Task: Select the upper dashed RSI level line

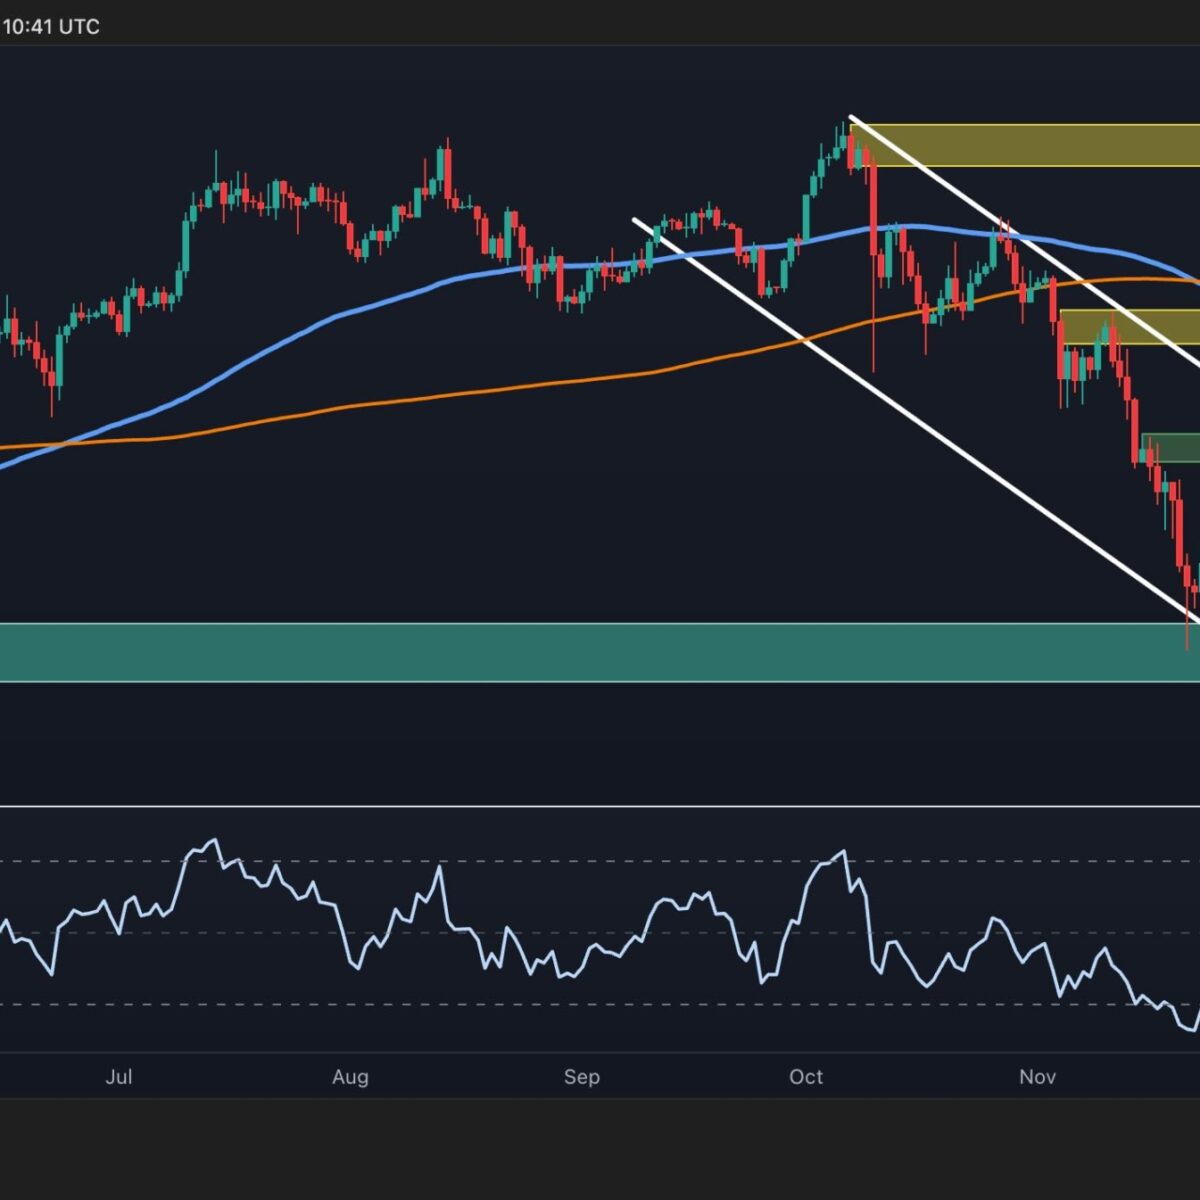Action: (600, 861)
